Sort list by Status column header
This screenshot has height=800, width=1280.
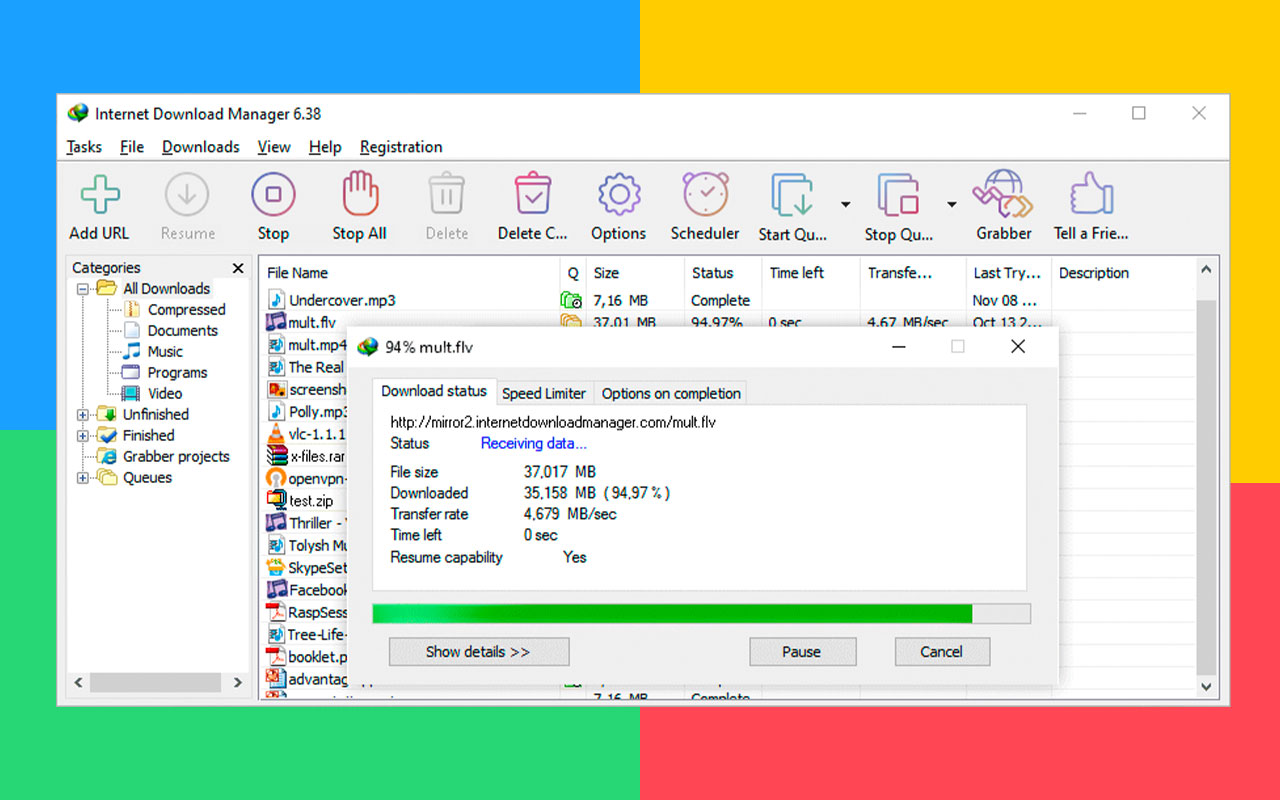click(722, 273)
